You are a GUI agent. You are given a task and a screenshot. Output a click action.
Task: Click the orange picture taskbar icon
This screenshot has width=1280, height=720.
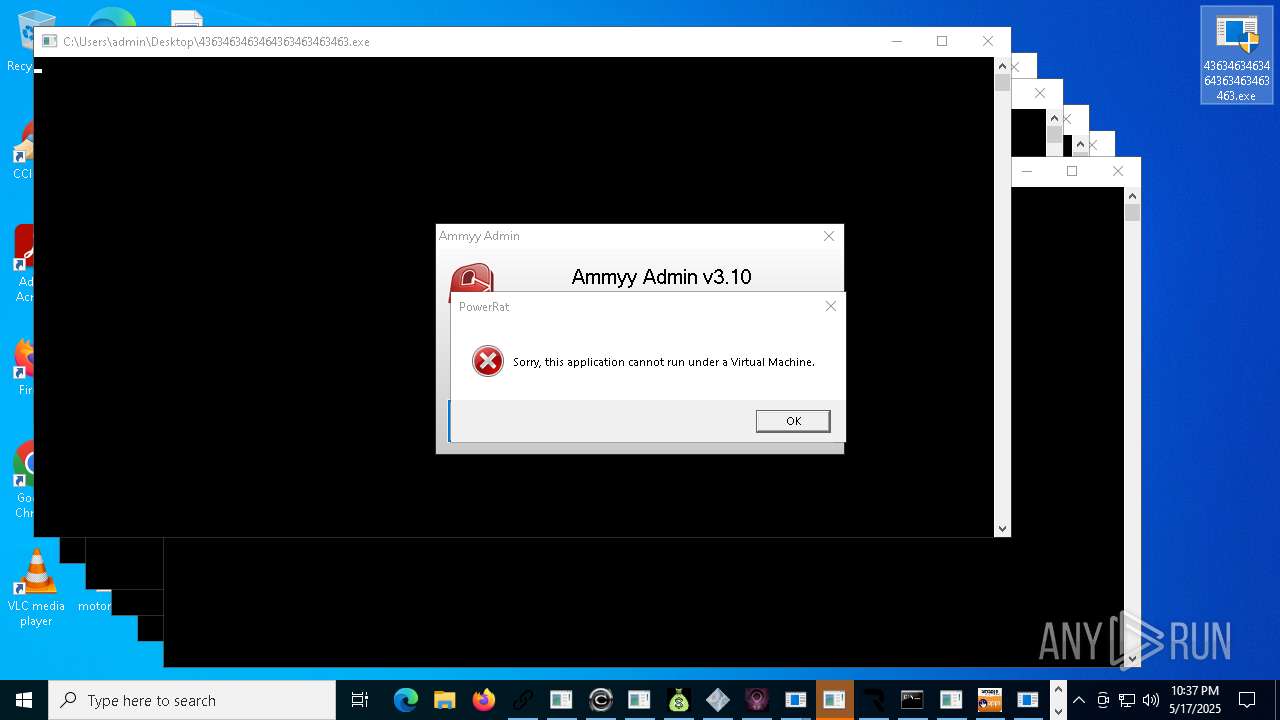click(990, 700)
